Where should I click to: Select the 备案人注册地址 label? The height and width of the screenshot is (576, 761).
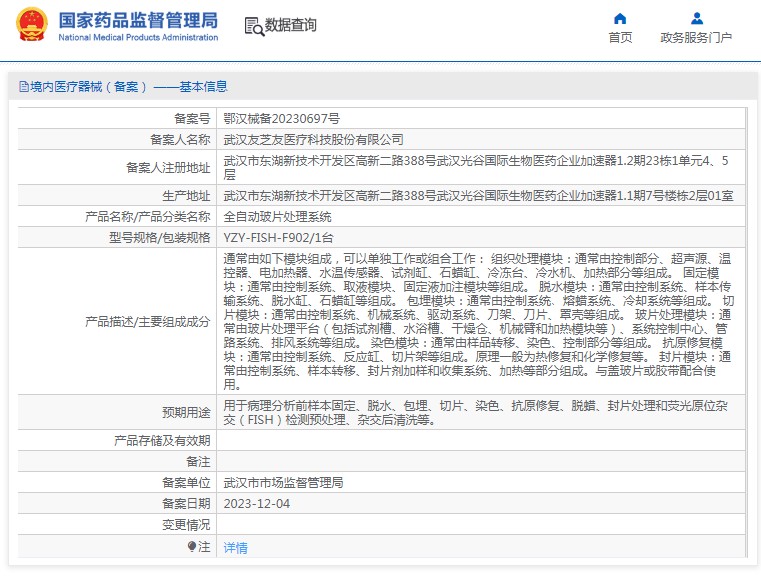click(168, 167)
